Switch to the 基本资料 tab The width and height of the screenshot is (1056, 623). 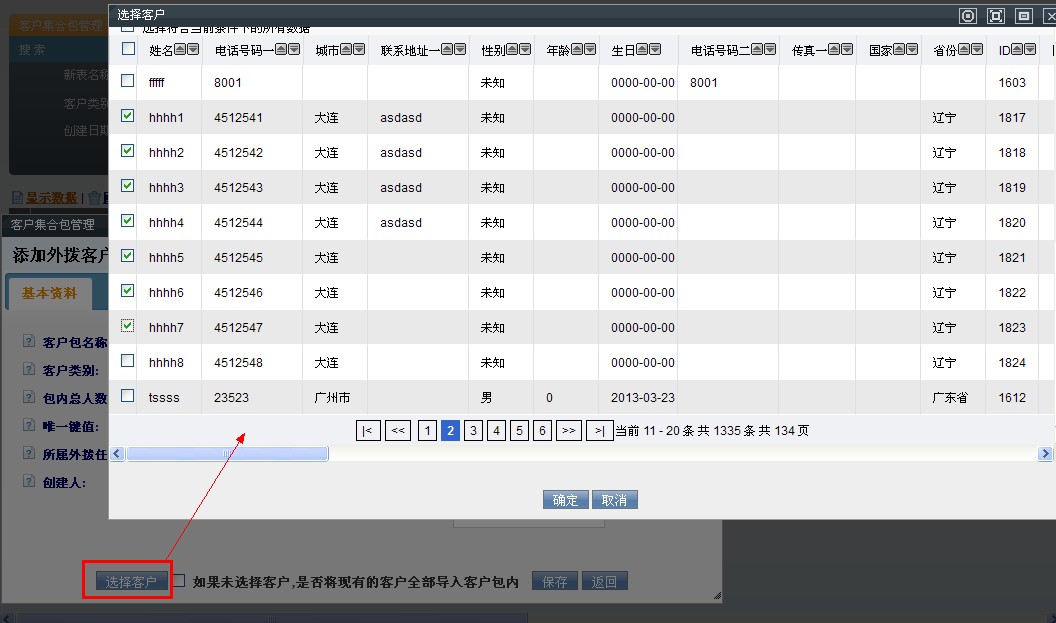tap(49, 293)
